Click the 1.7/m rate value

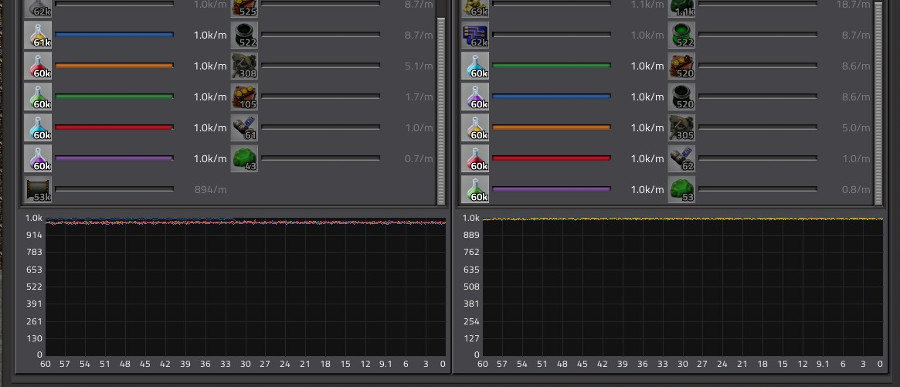coord(418,97)
